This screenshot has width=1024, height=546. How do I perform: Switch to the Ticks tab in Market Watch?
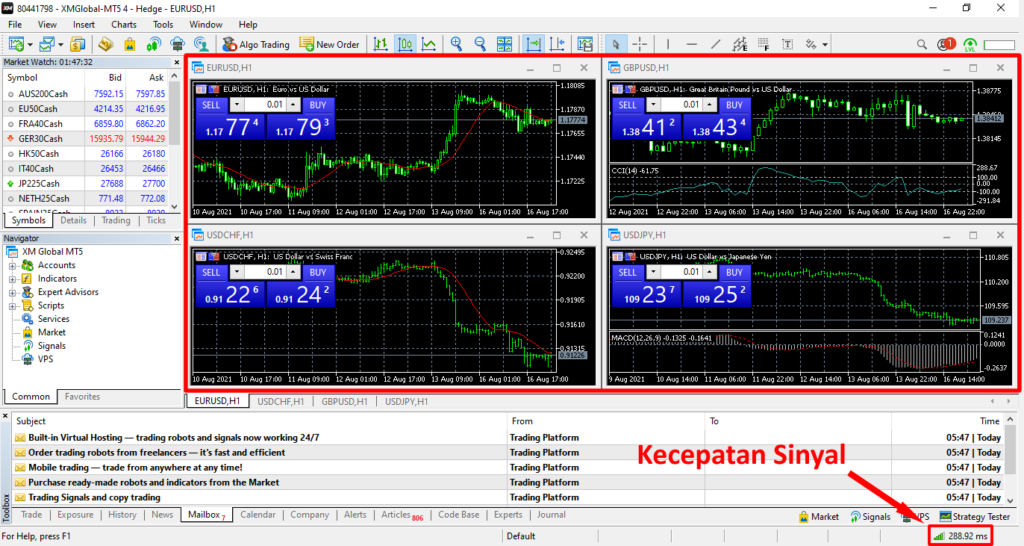click(156, 221)
